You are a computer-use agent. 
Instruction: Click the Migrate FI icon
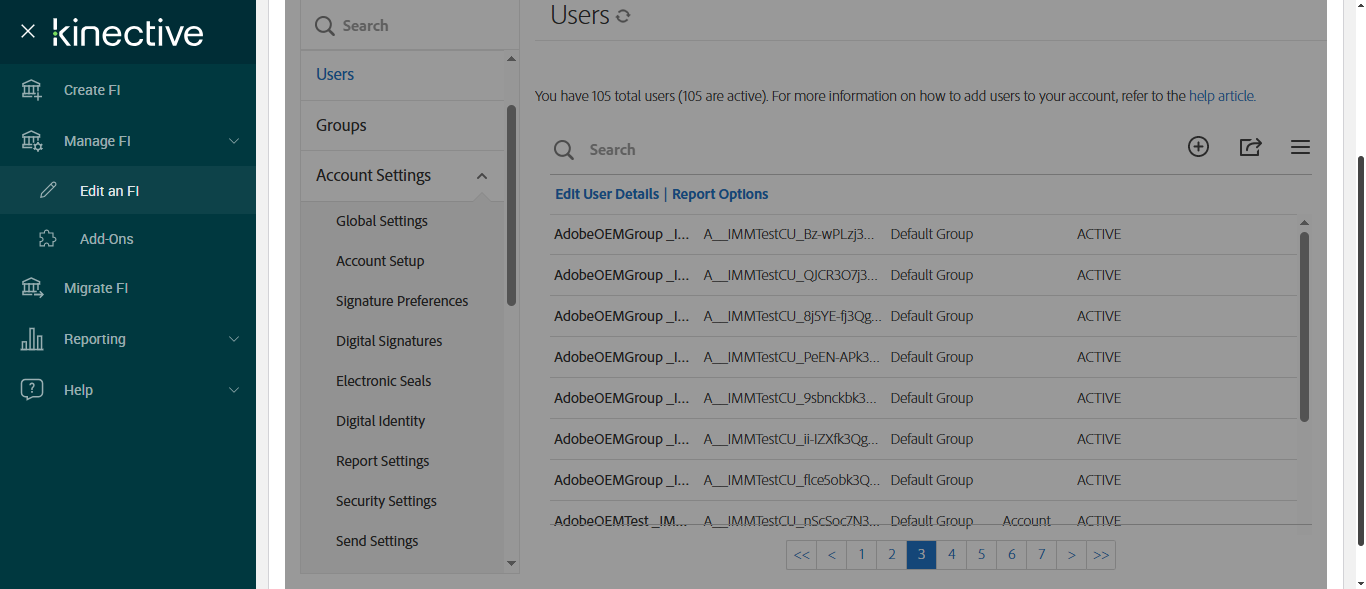point(32,288)
